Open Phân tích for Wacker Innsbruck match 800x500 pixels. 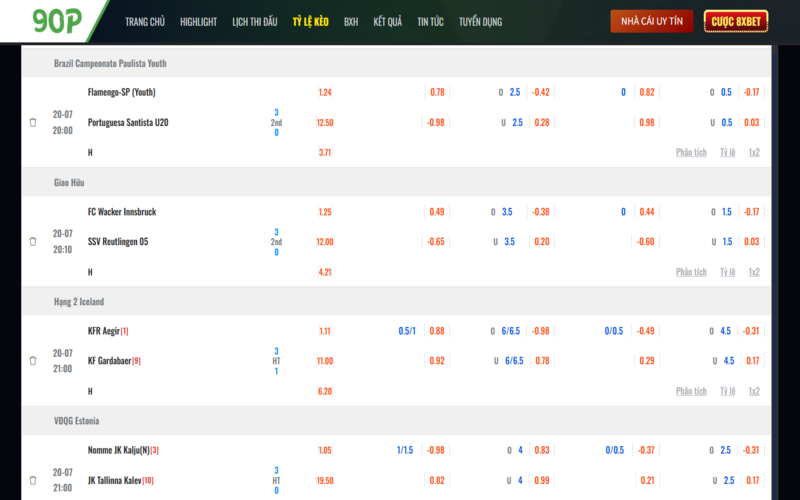[x=691, y=271]
